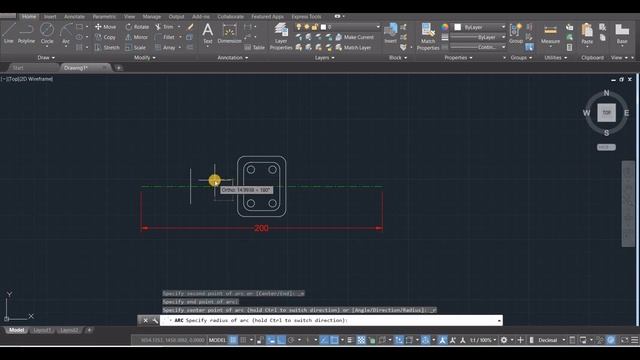Expand the Properties panel
This screenshot has height=360, width=640.
[x=458, y=58]
